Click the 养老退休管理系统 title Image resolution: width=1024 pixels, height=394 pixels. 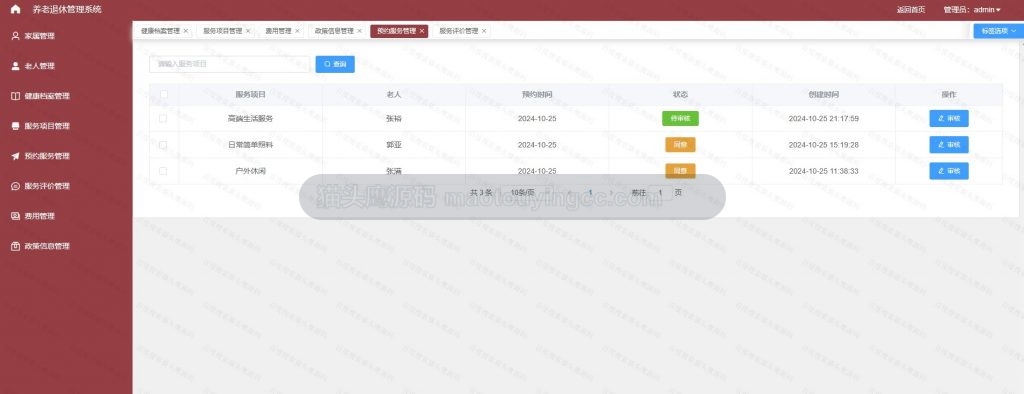67,10
